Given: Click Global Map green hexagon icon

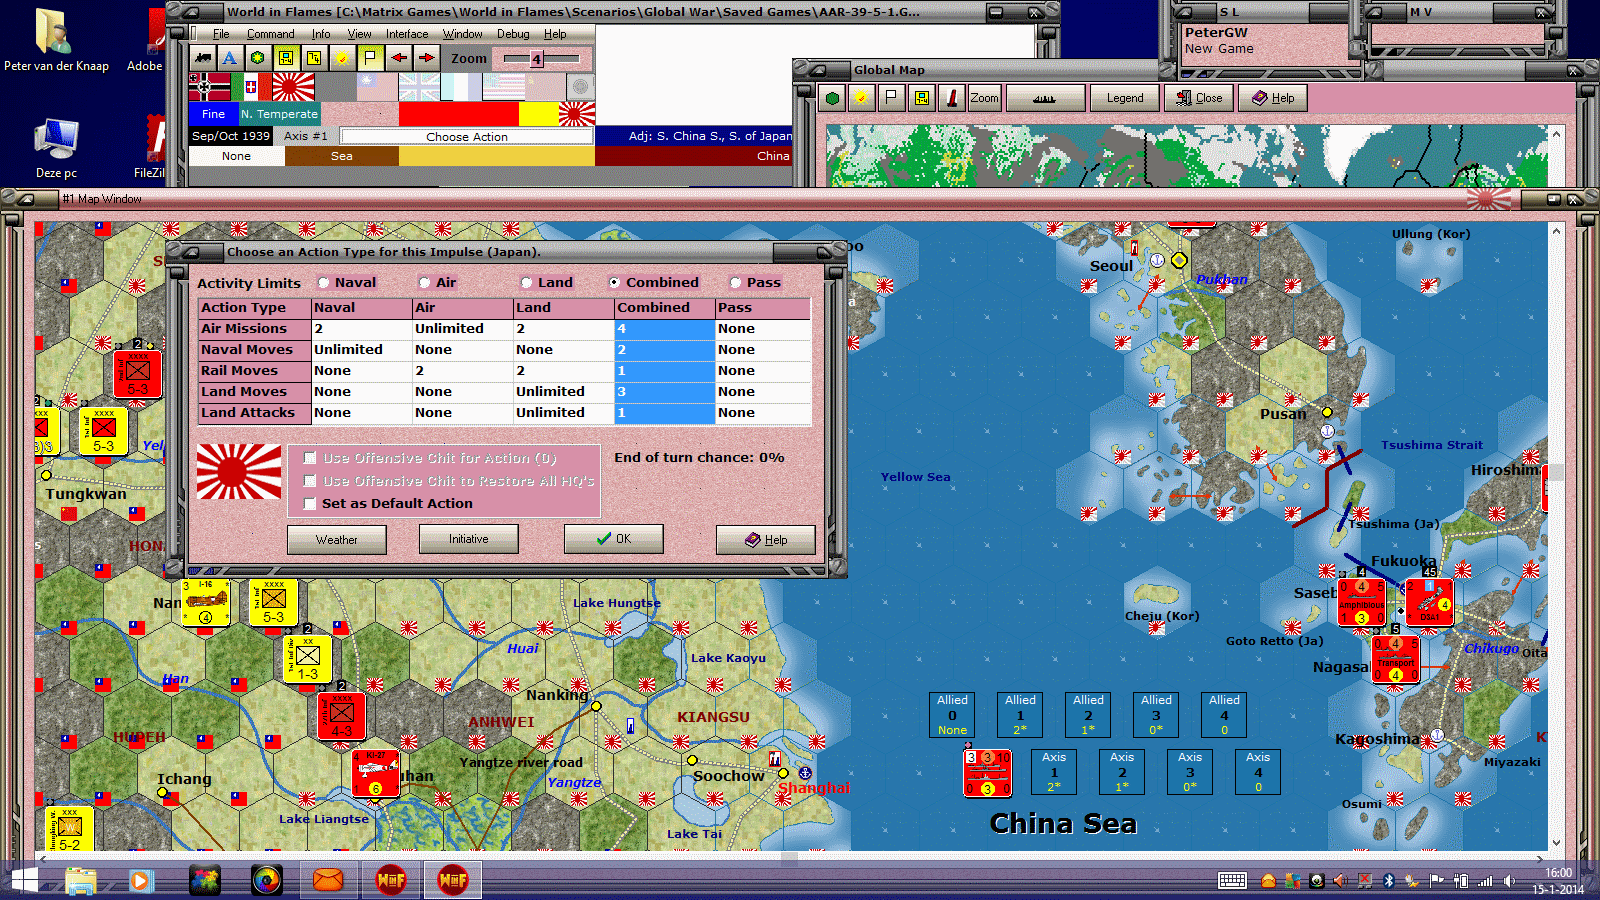Looking at the screenshot, I should point(832,98).
